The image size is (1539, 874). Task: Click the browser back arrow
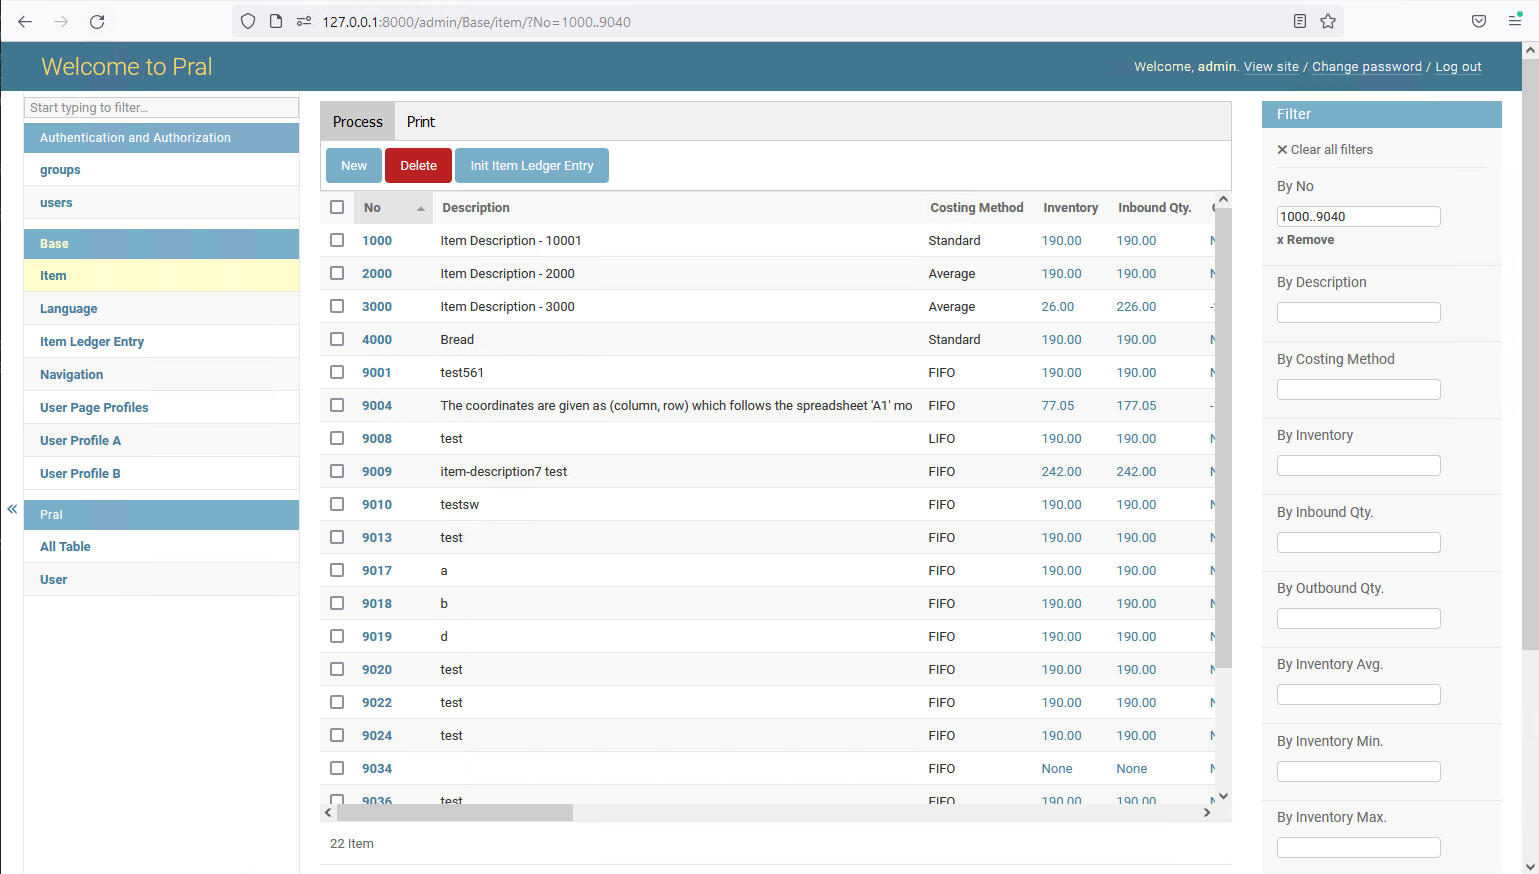point(26,22)
